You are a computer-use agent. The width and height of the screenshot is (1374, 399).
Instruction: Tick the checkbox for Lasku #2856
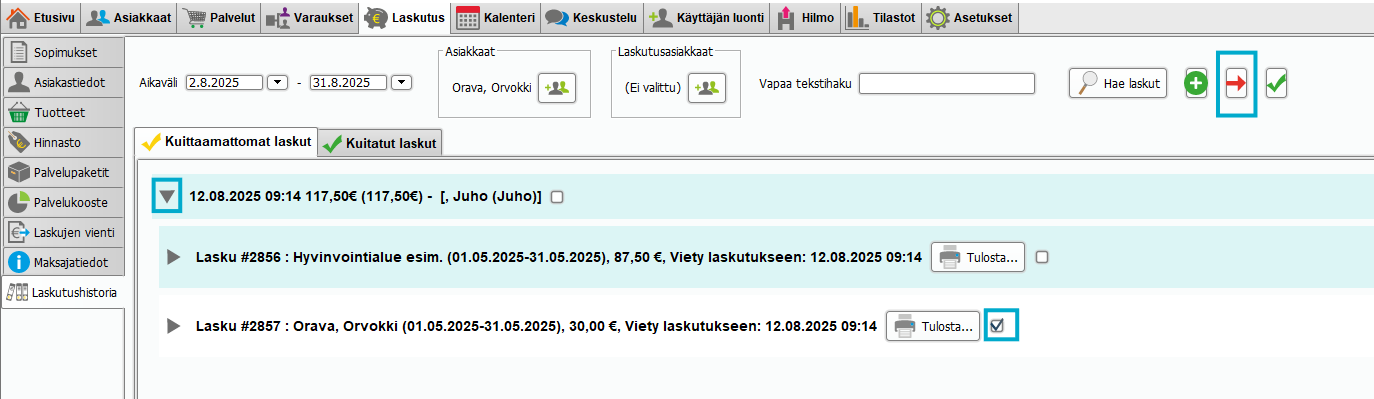coord(1042,257)
